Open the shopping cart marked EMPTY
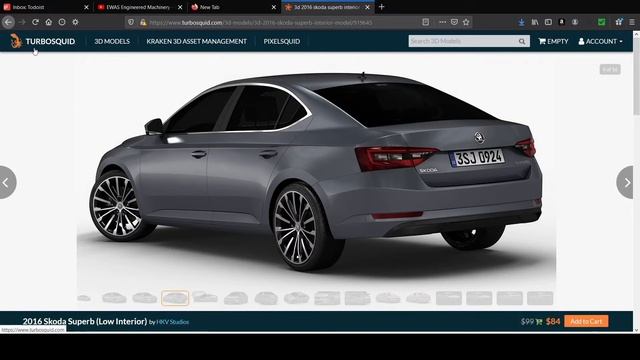This screenshot has width=640, height=360. tap(553, 41)
